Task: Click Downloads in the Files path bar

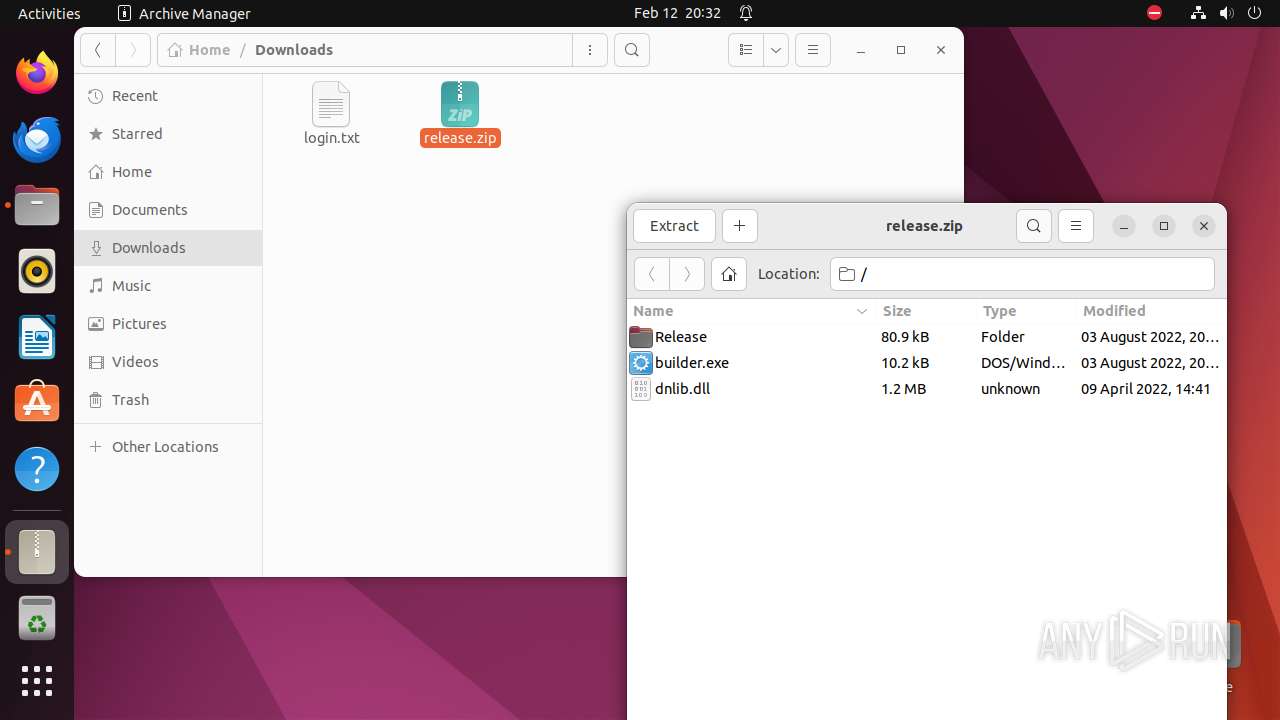Action: (294, 50)
